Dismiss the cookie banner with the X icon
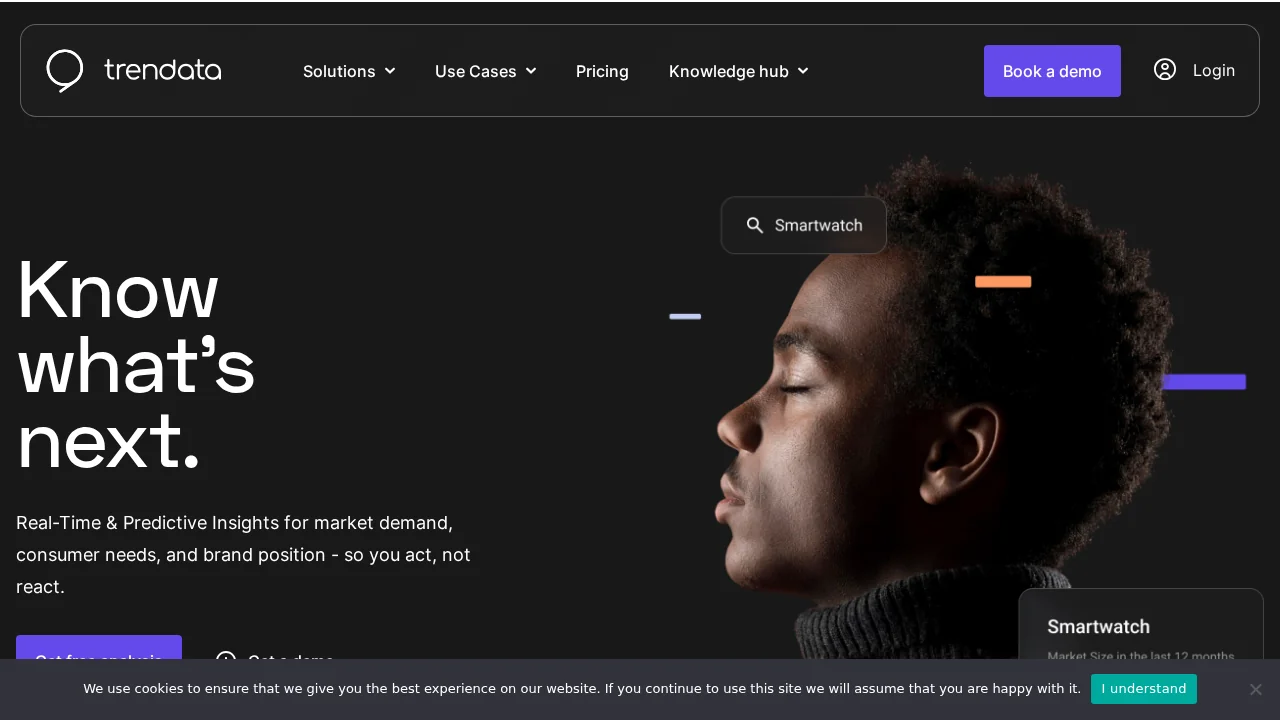 [x=1256, y=689]
